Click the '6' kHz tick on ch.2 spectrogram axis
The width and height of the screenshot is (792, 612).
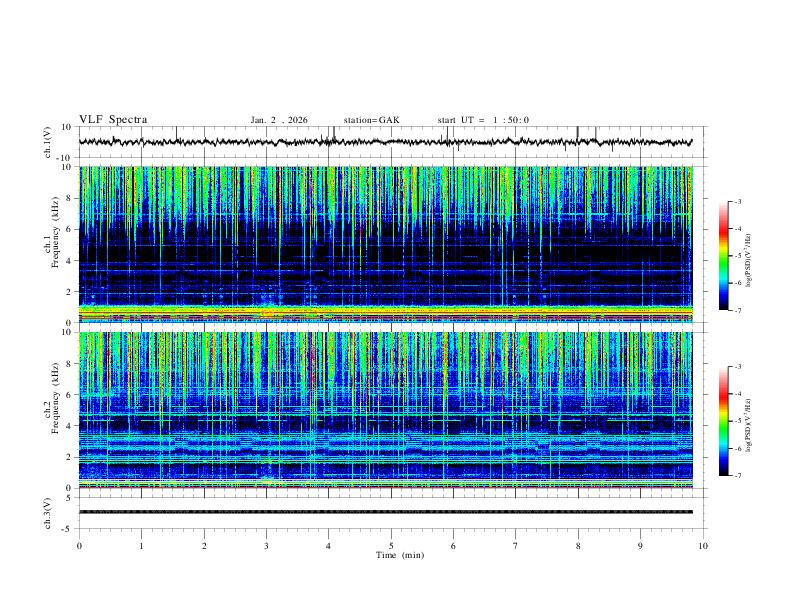70,395
